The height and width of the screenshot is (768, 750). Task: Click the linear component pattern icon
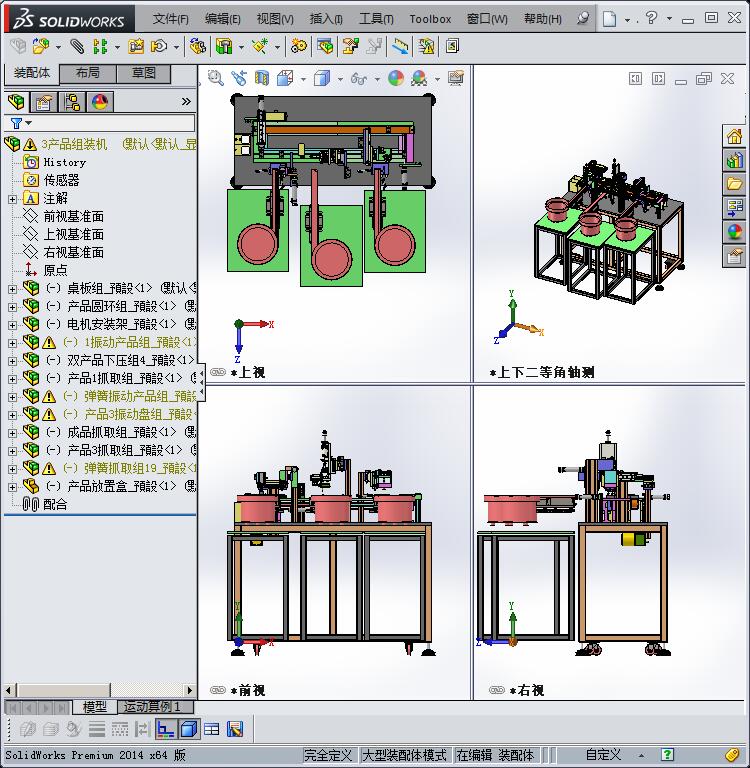coord(100,47)
